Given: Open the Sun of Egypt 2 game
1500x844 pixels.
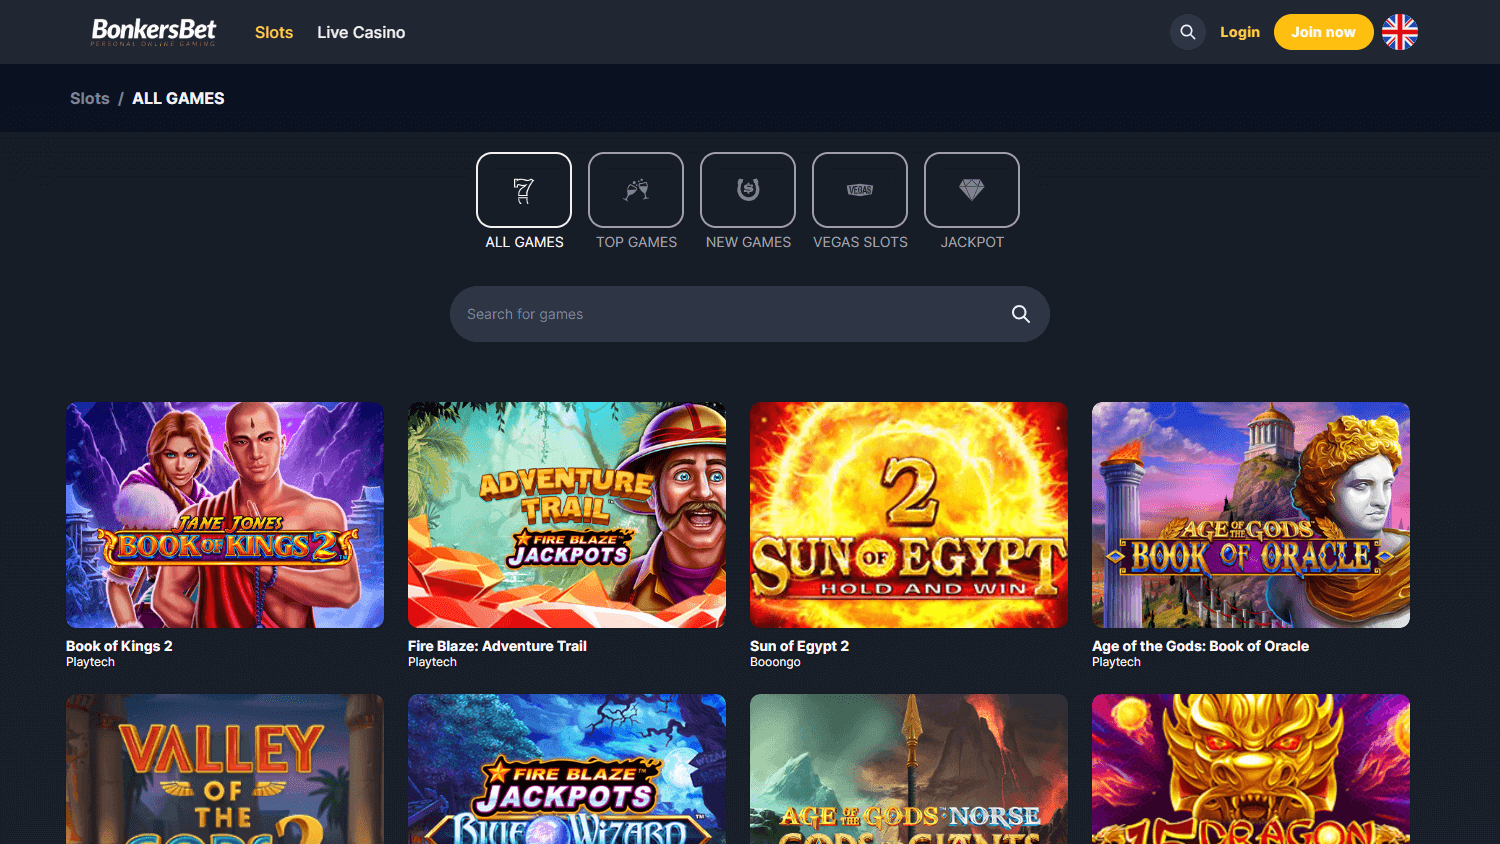Looking at the screenshot, I should pos(908,514).
